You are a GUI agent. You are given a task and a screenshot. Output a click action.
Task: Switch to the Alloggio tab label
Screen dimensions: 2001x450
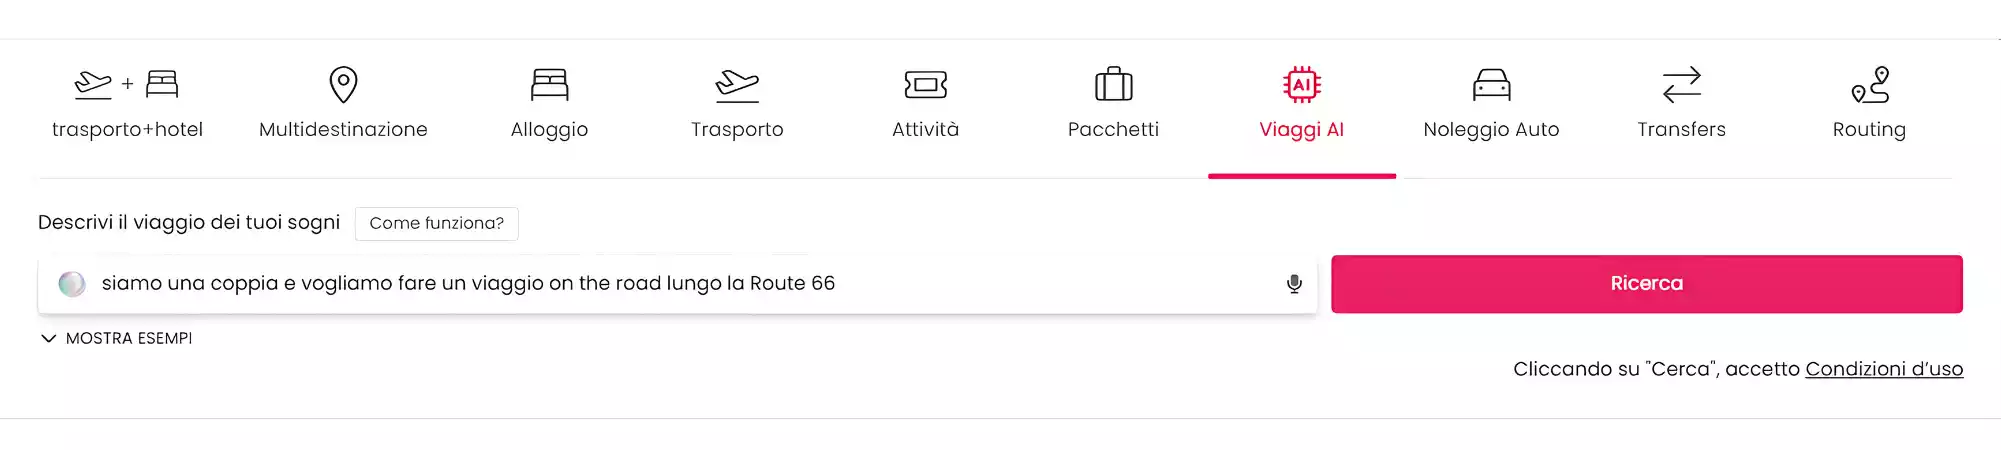pyautogui.click(x=549, y=129)
